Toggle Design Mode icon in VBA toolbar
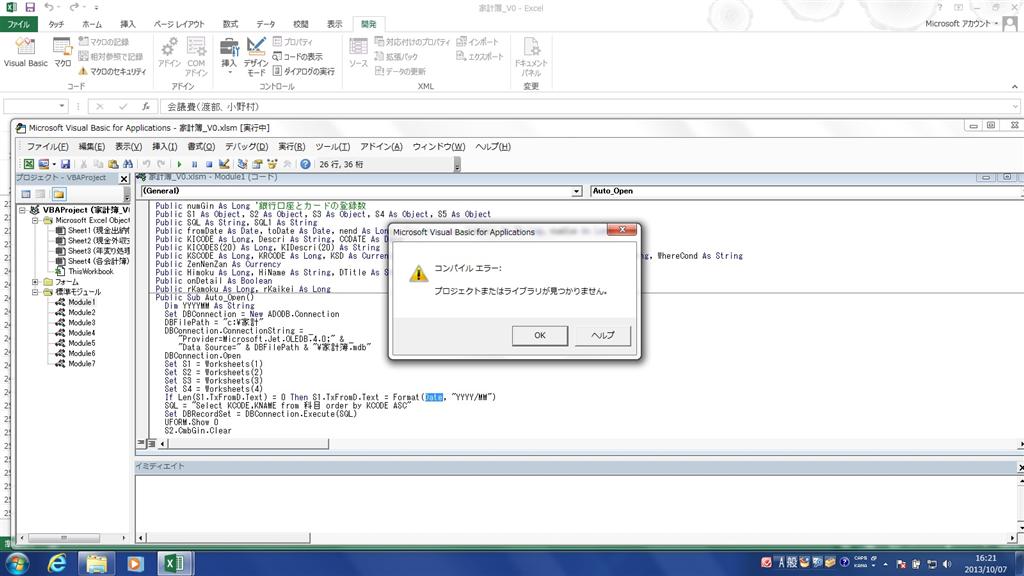1024x576 pixels. (x=224, y=165)
